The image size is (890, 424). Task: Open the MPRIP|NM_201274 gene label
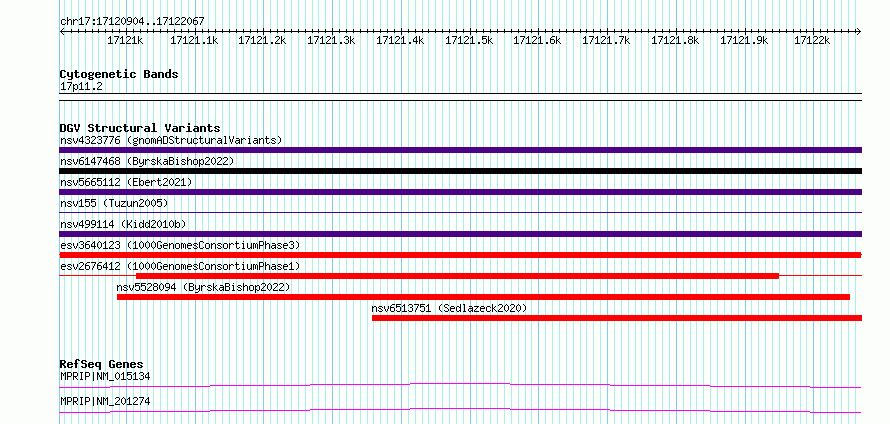pyautogui.click(x=105, y=401)
